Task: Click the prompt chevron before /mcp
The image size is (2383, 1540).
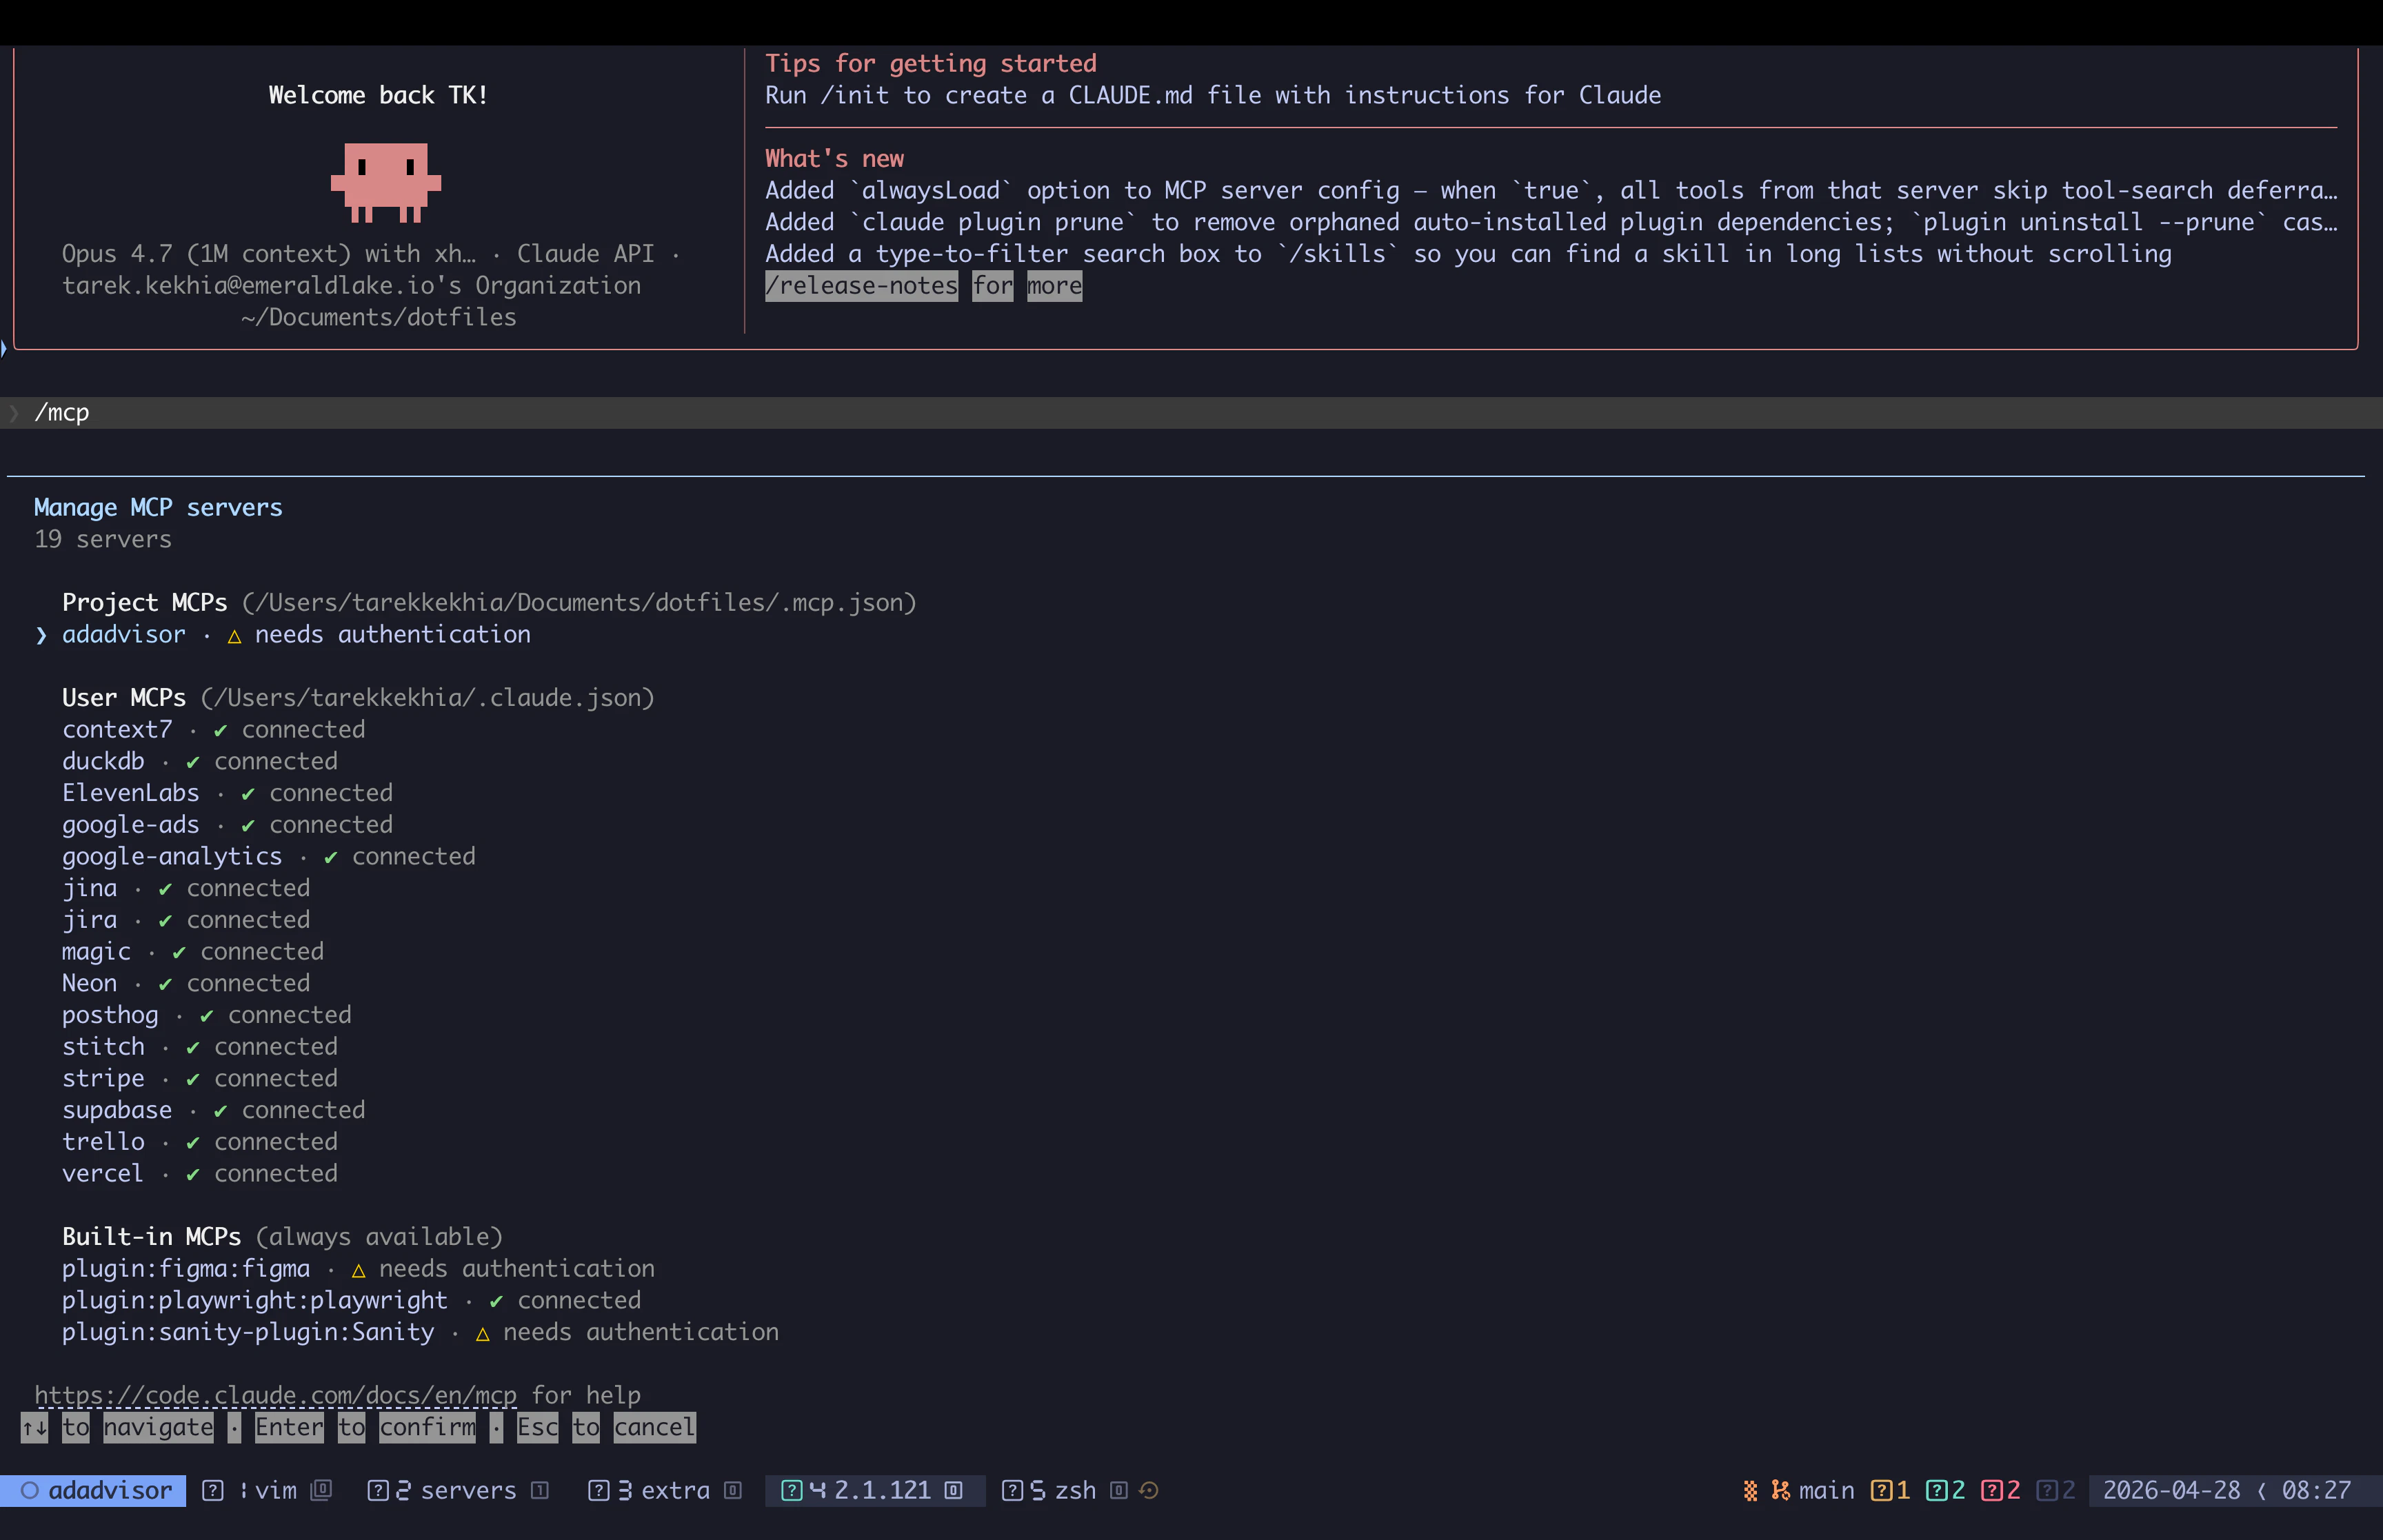Action: coord(13,412)
